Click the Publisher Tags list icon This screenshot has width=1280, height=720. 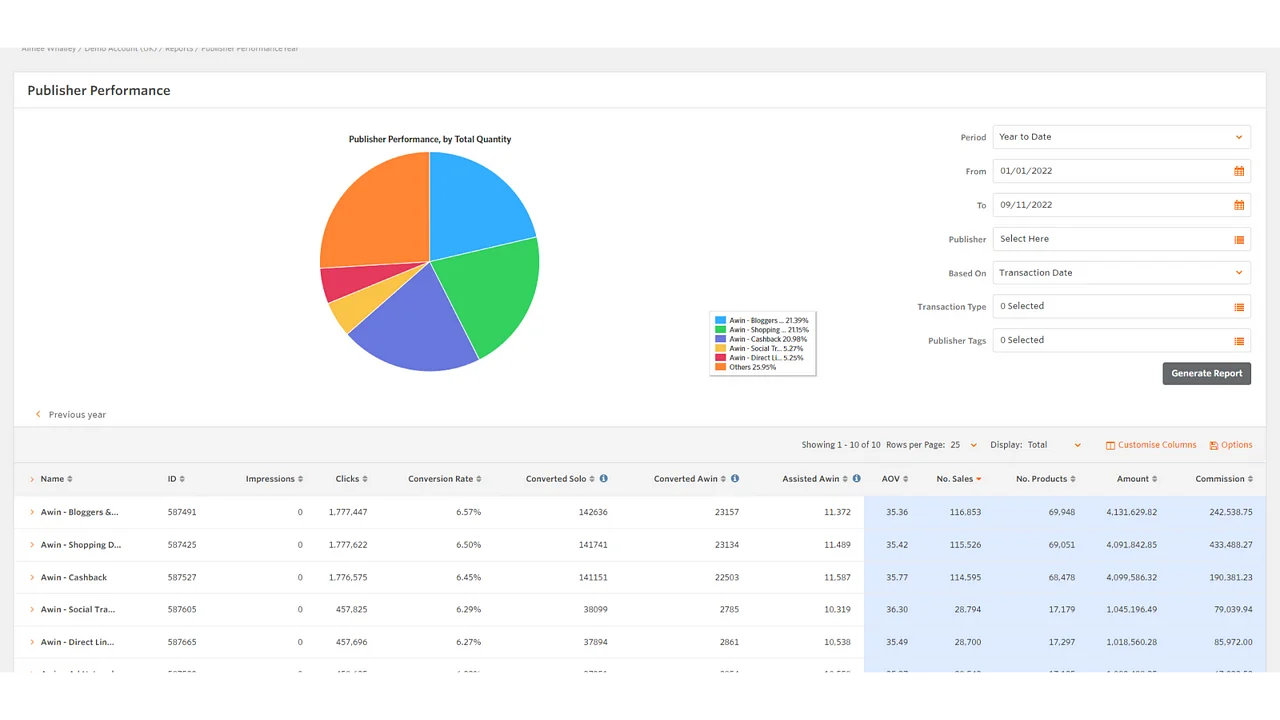point(1238,341)
